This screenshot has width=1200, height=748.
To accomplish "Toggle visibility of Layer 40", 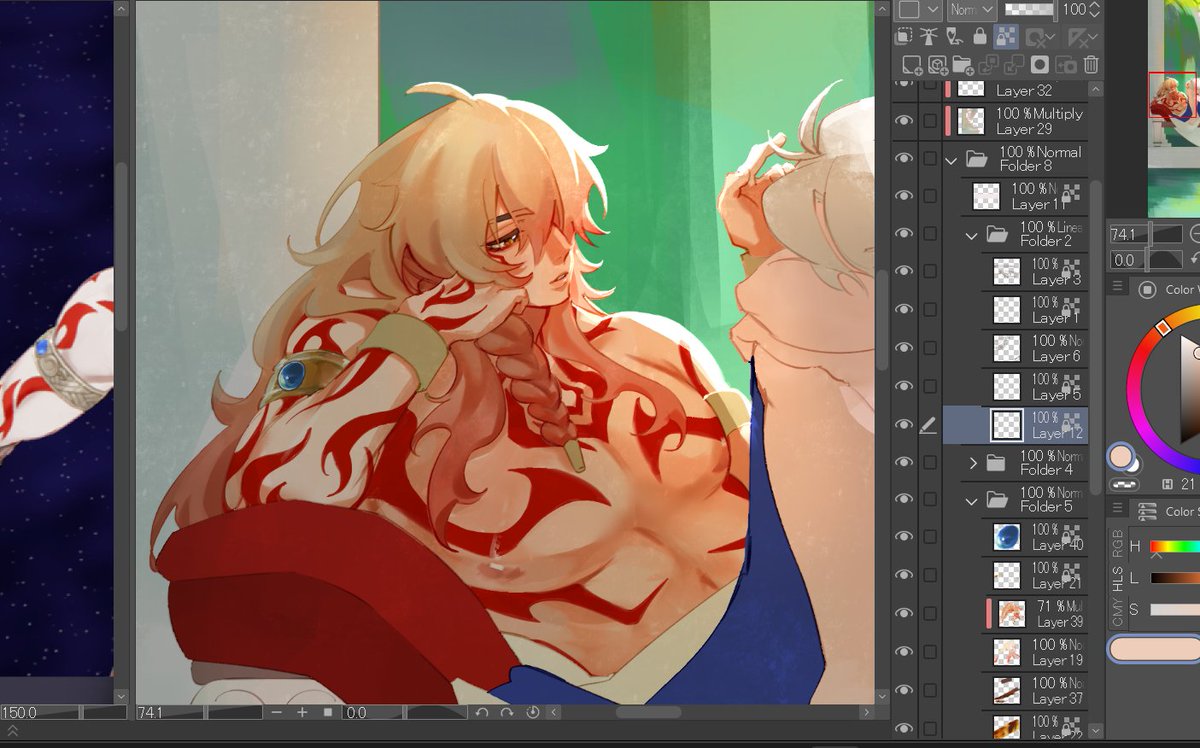I will (904, 538).
